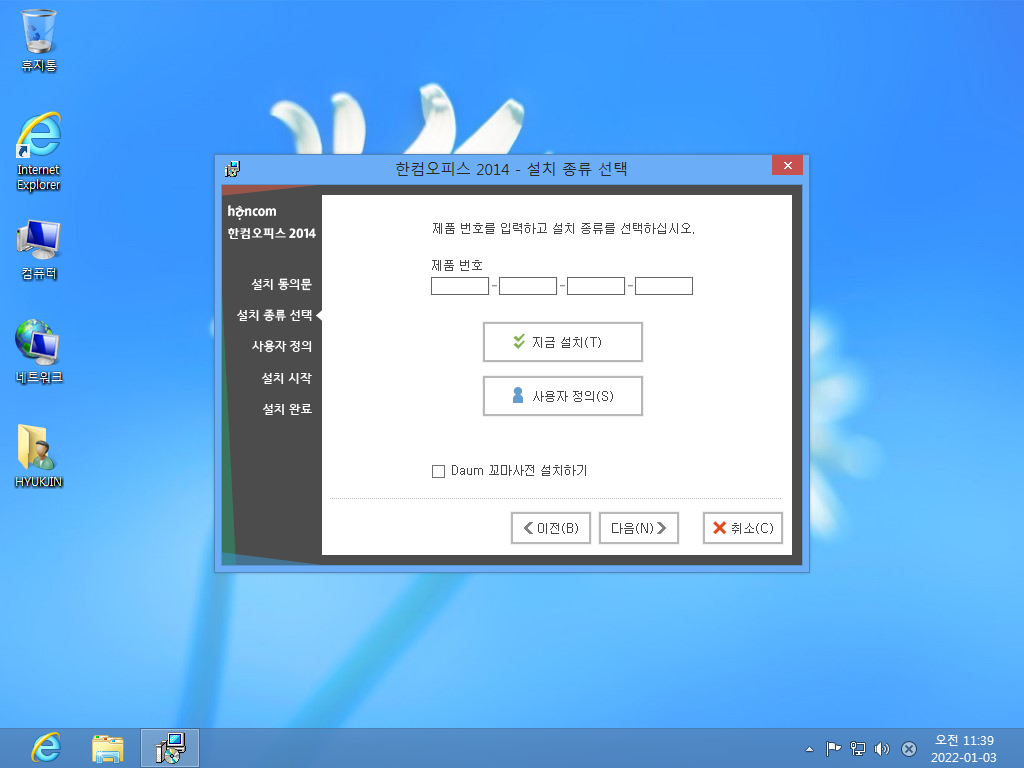Open the volume speaker tray icon
The height and width of the screenshot is (768, 1024).
coord(882,749)
